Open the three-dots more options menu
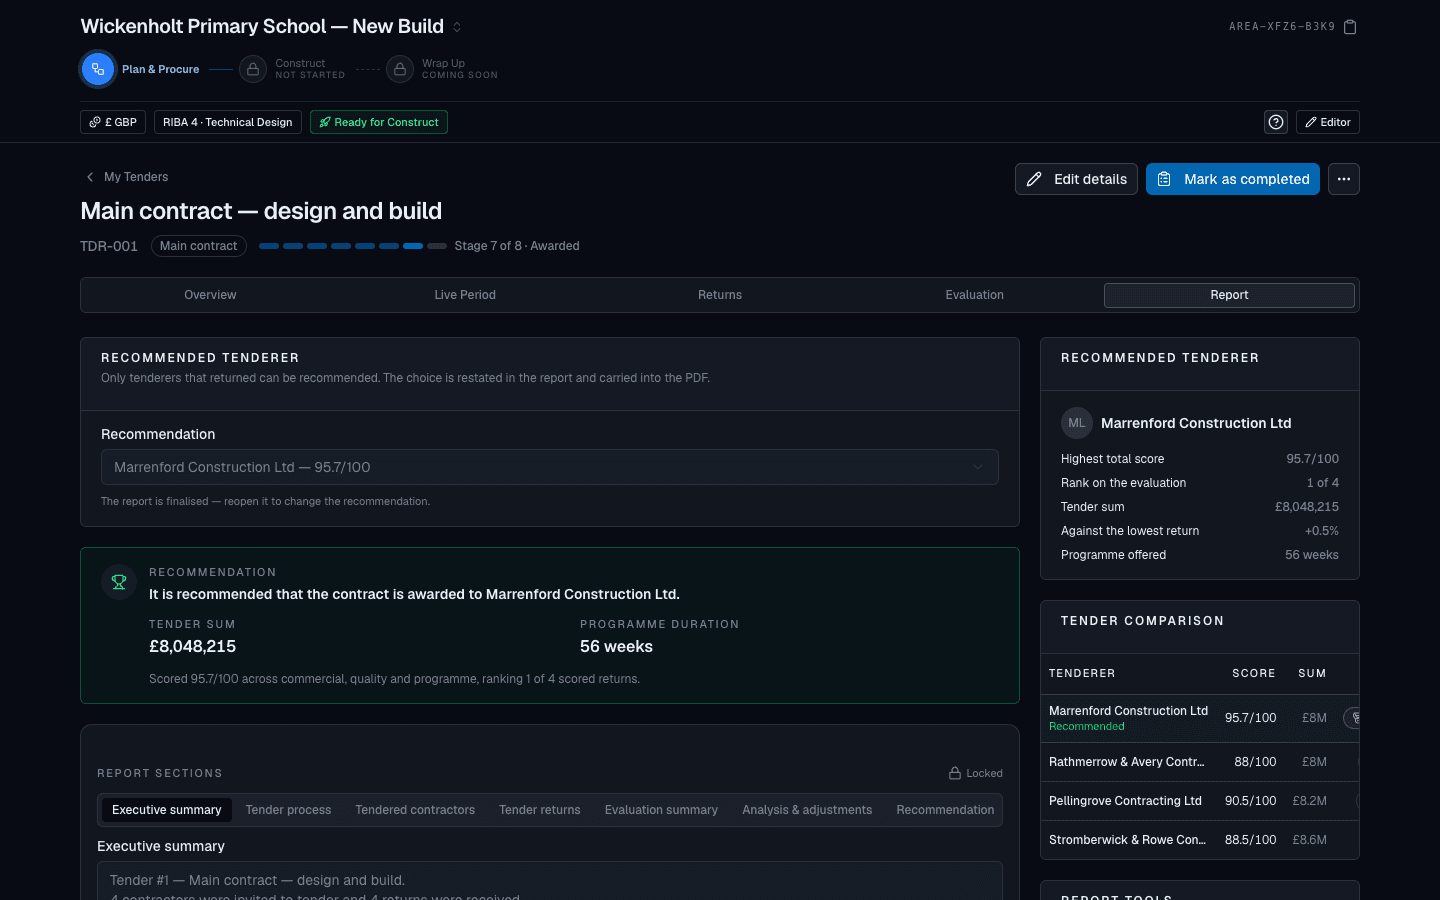 [1344, 179]
